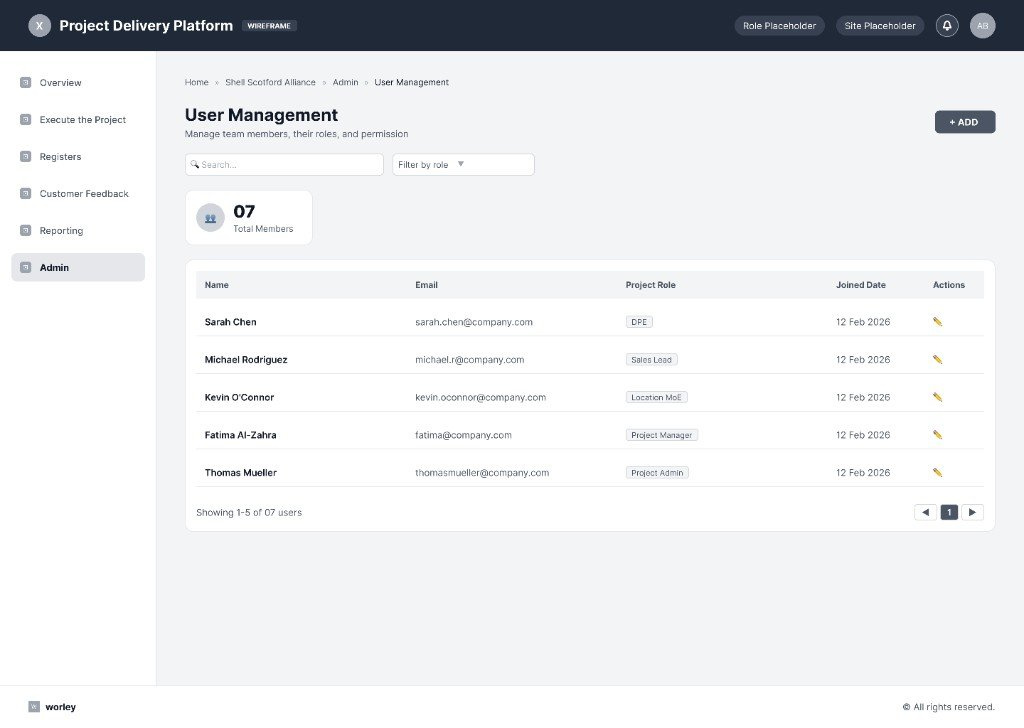
Task: Open Execute the Project in sidebar
Action: coord(78,119)
